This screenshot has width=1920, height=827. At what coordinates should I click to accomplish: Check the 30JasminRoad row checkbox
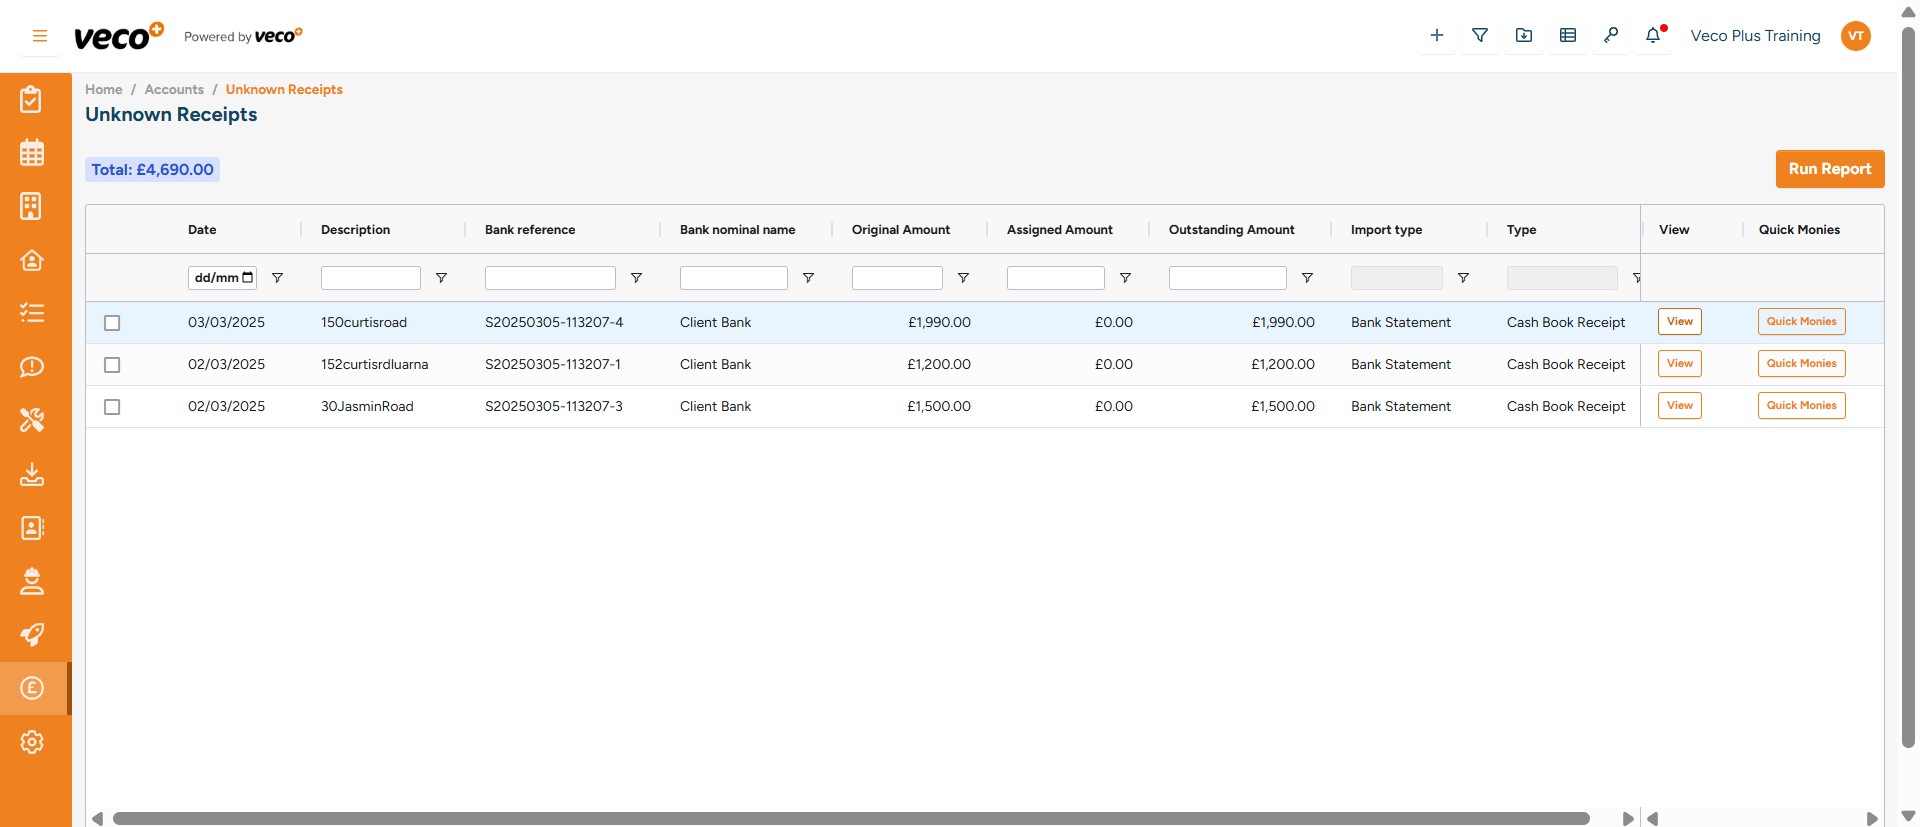pyautogui.click(x=112, y=407)
